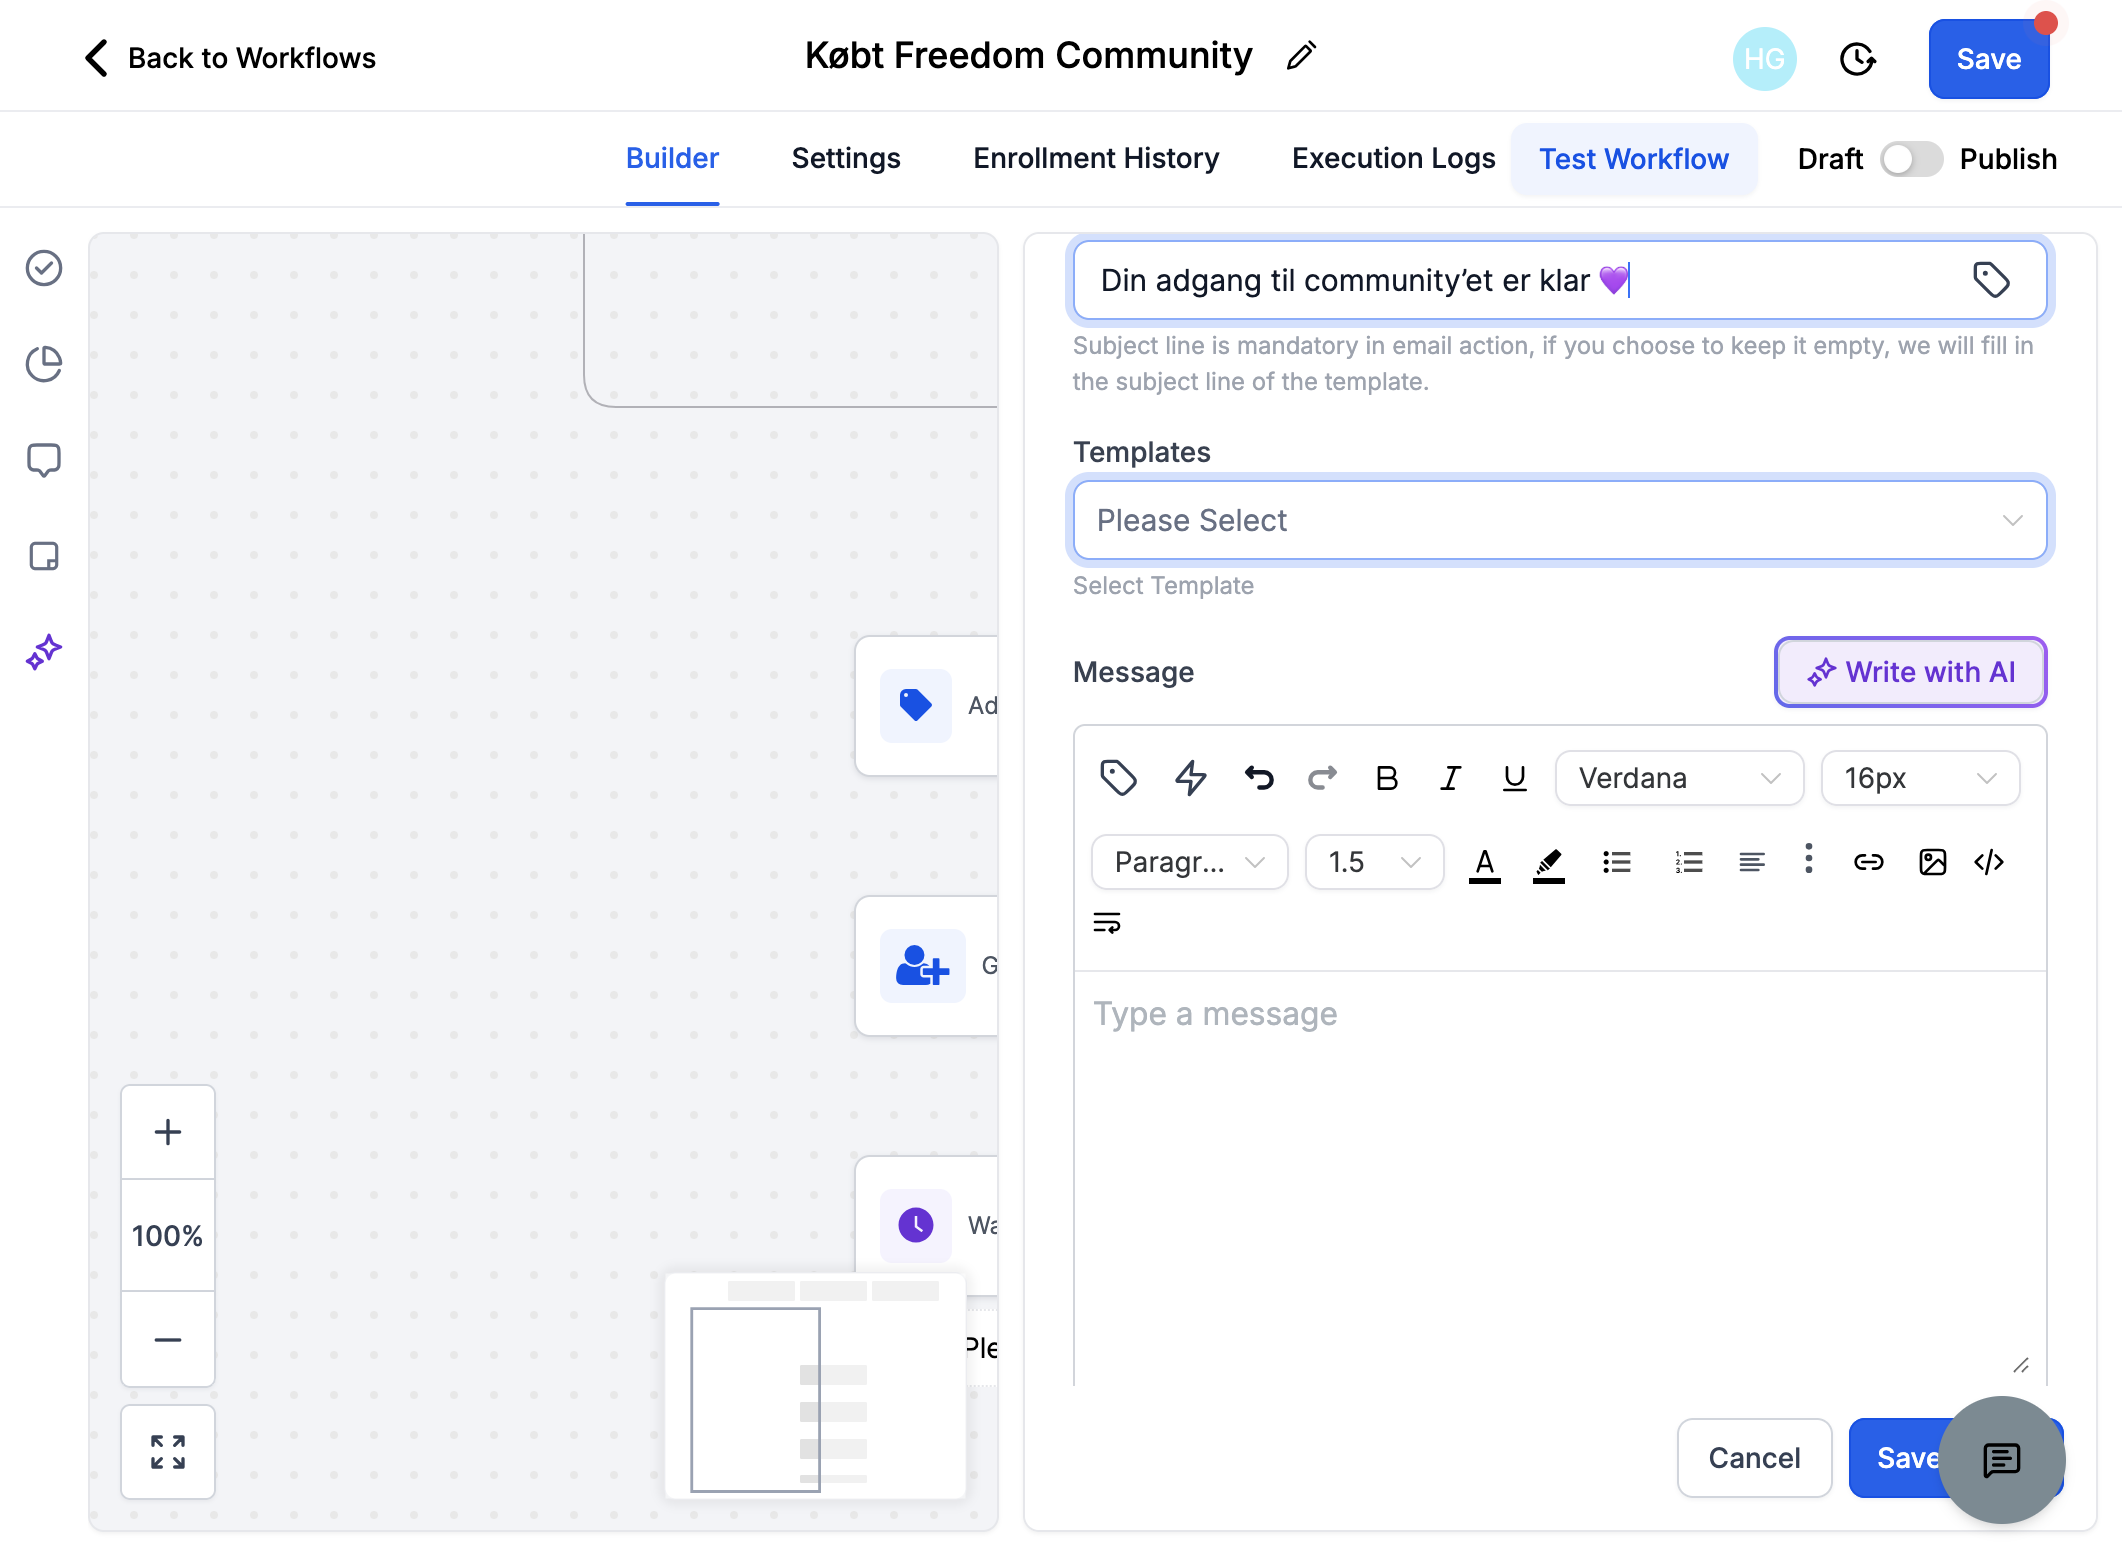The image size is (2122, 1556).
Task: Insert a link in the message
Action: click(x=1868, y=862)
